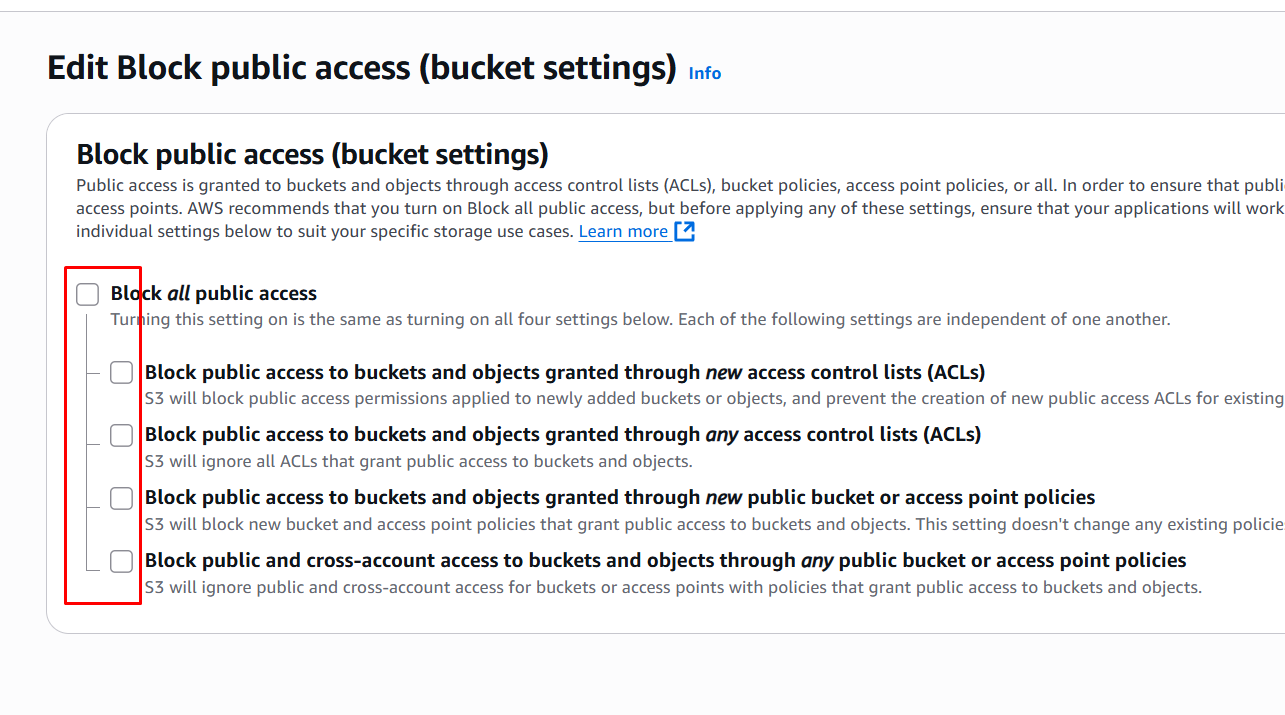Image resolution: width=1285 pixels, height=715 pixels.
Task: Toggle checkbox for new public bucket policies
Action: tap(121, 498)
